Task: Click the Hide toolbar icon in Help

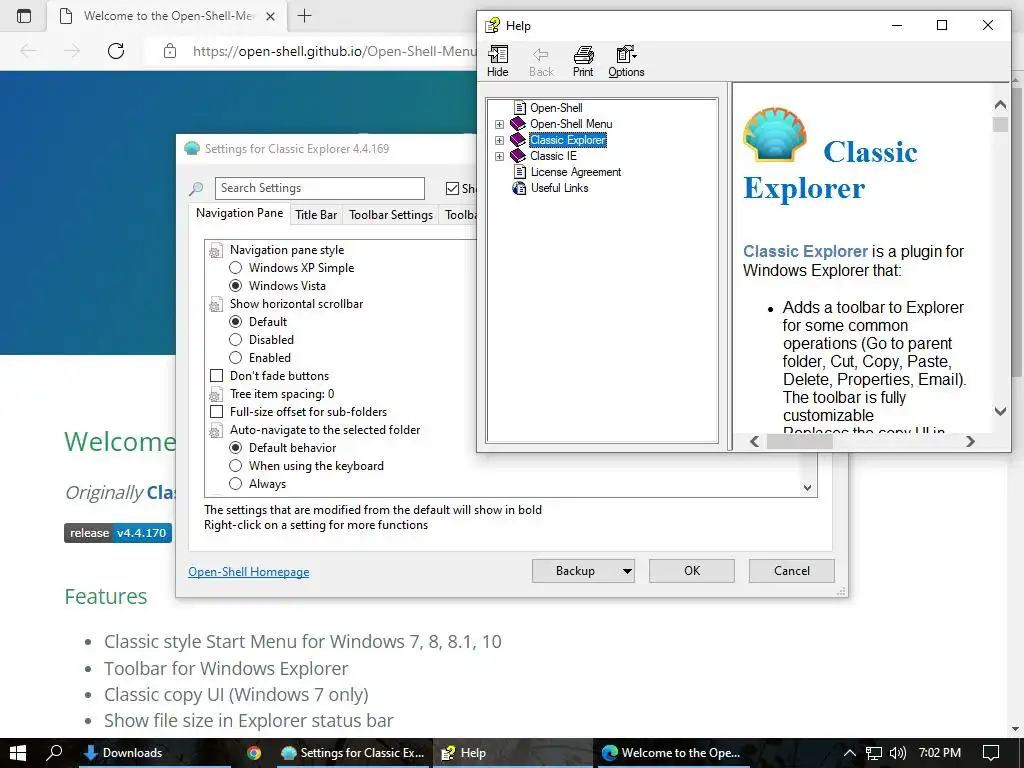Action: (x=498, y=55)
